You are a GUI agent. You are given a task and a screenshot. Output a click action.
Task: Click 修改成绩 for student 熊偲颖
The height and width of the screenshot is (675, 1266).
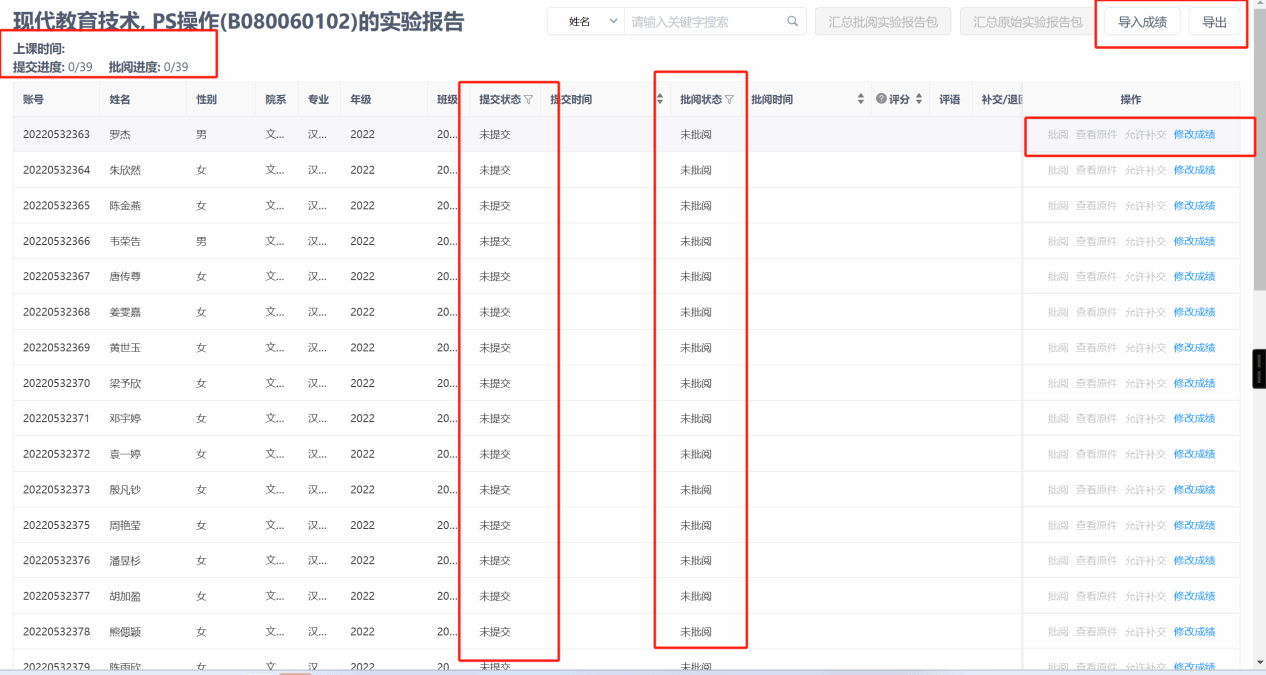click(1194, 632)
